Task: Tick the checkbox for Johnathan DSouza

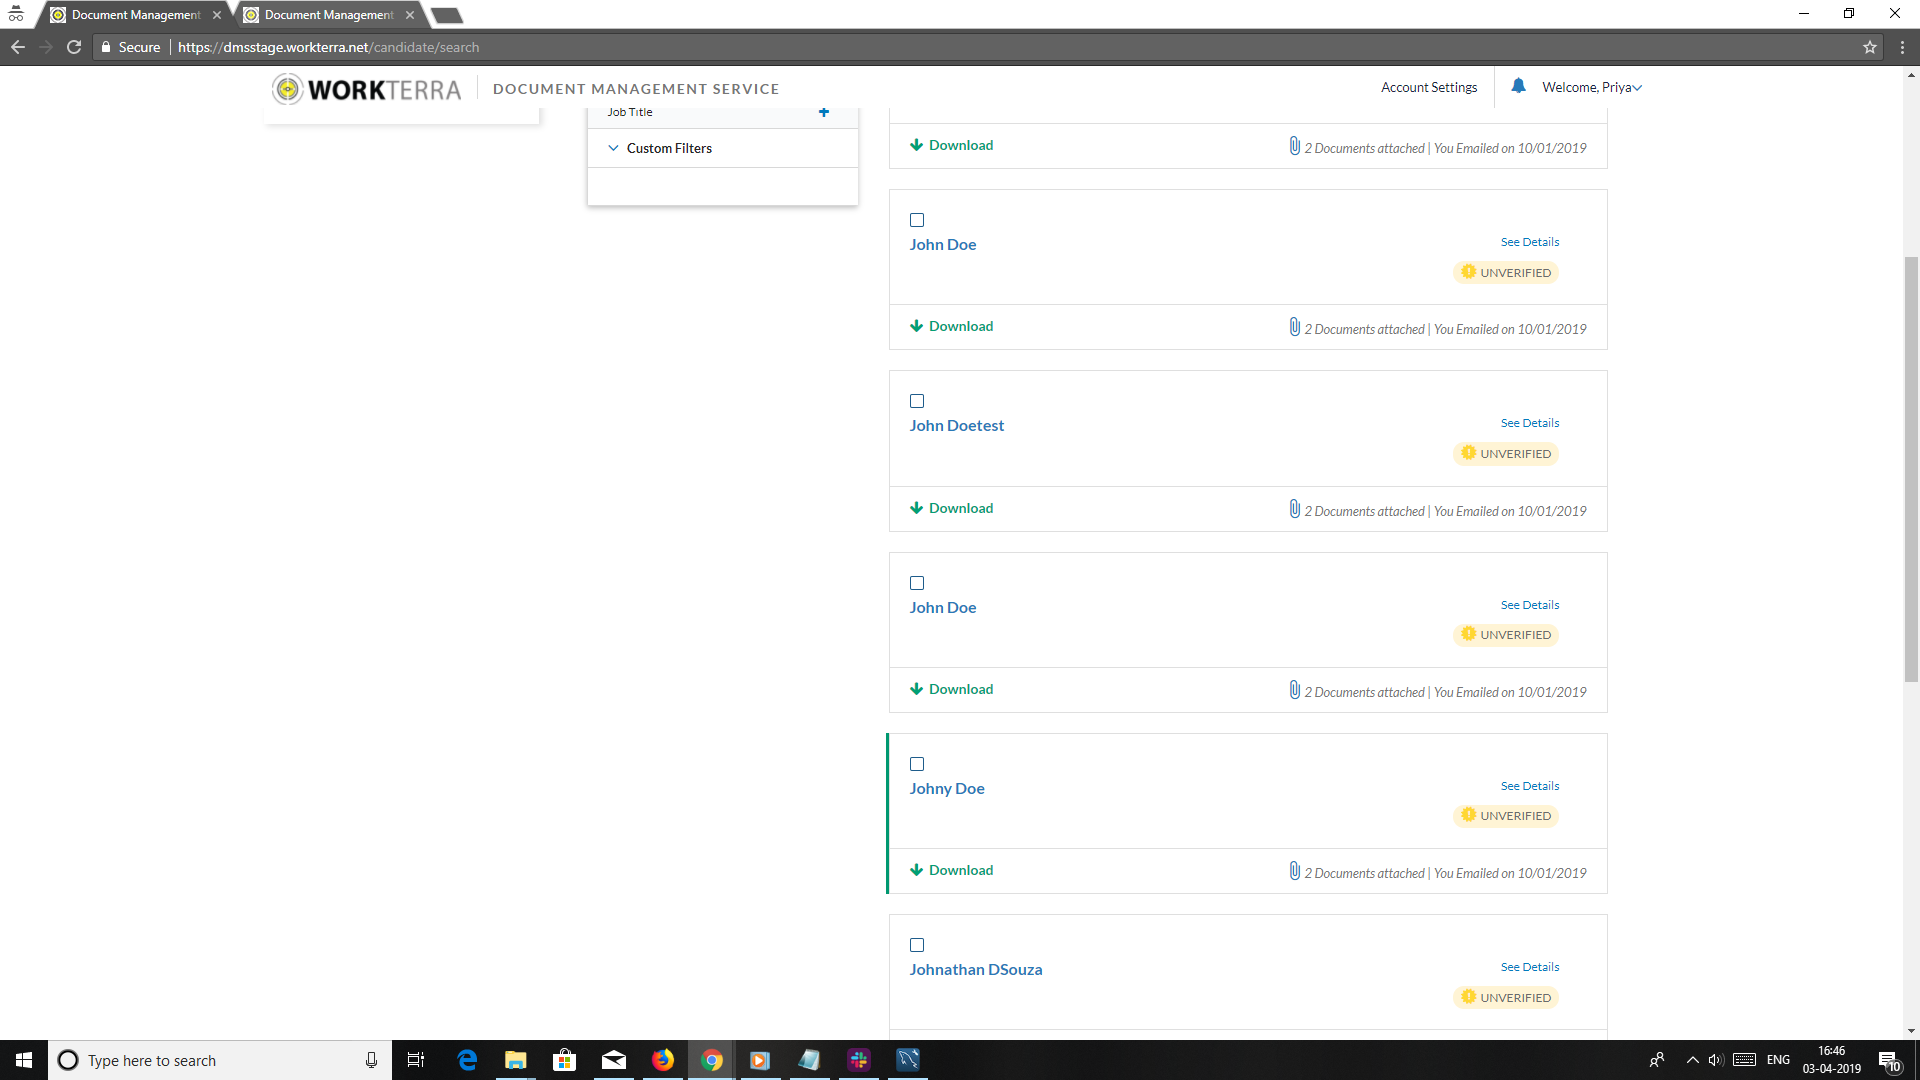Action: tap(917, 945)
